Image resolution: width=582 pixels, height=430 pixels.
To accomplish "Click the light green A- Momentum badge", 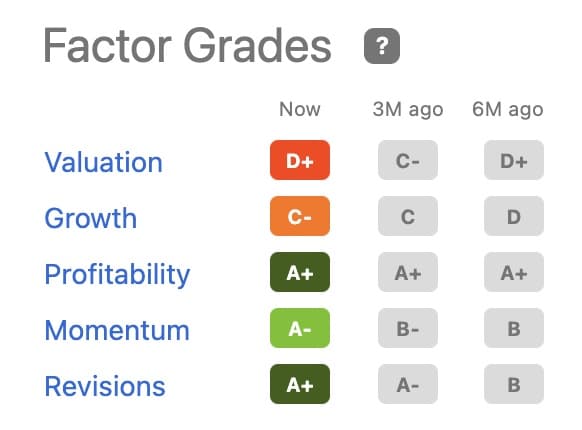I will pyautogui.click(x=300, y=328).
